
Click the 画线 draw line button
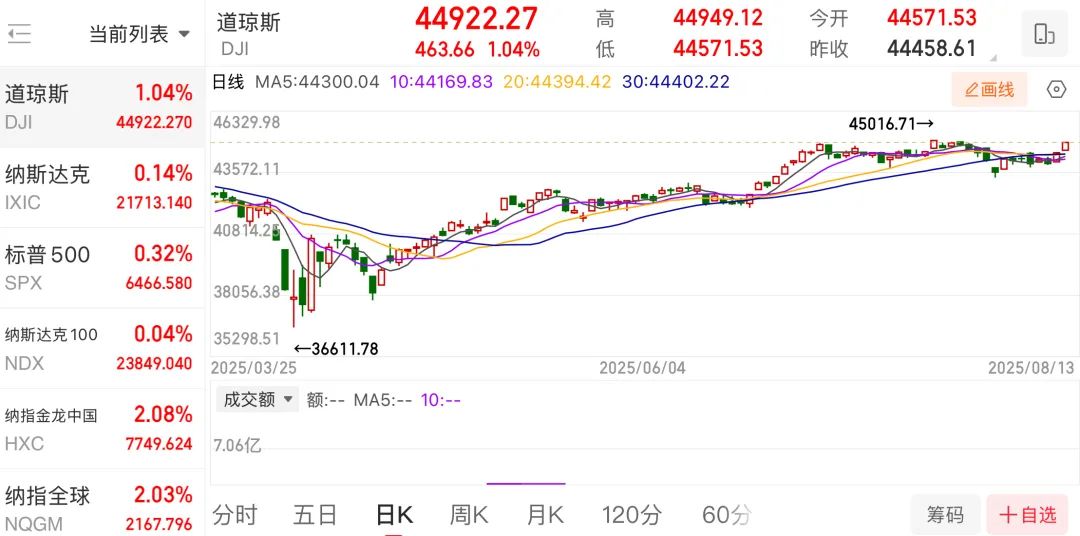(x=990, y=90)
